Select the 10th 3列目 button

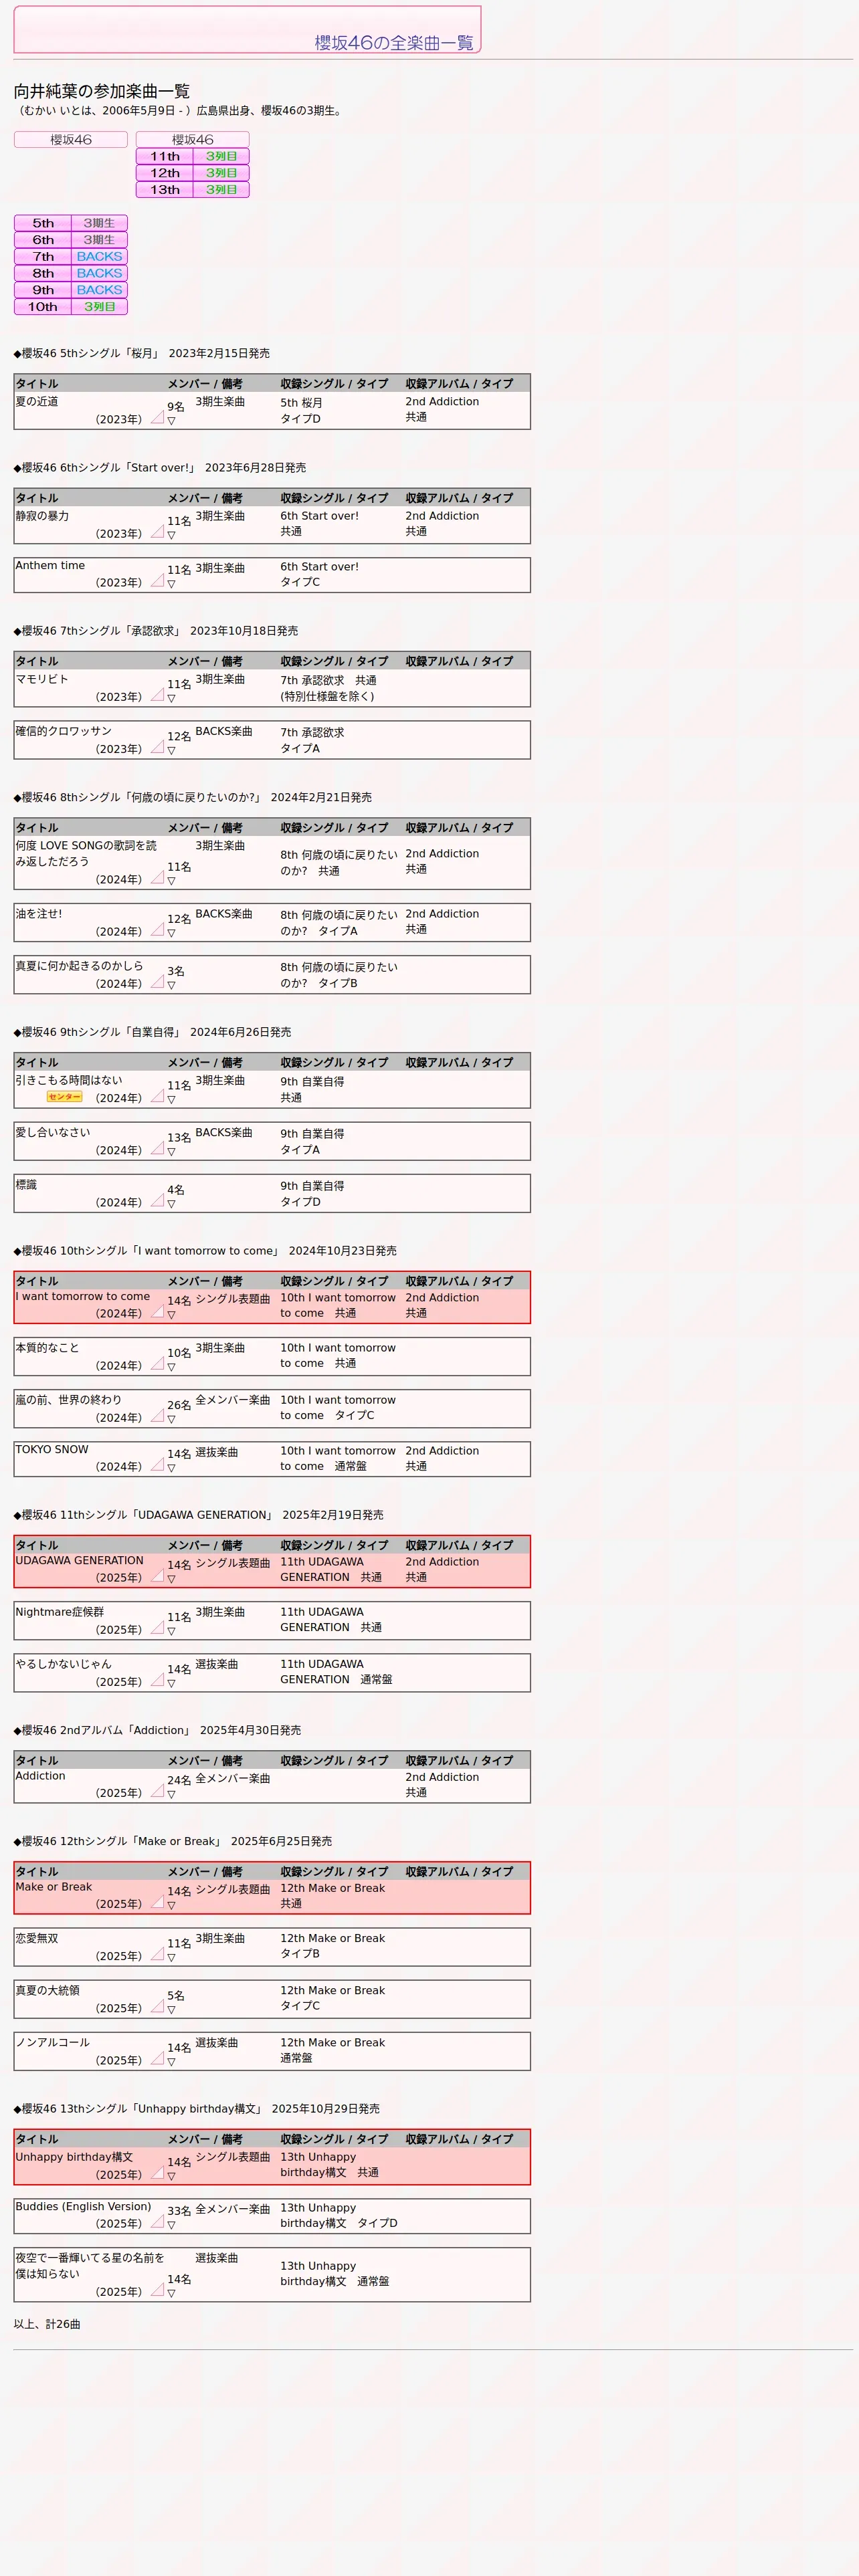click(x=71, y=307)
